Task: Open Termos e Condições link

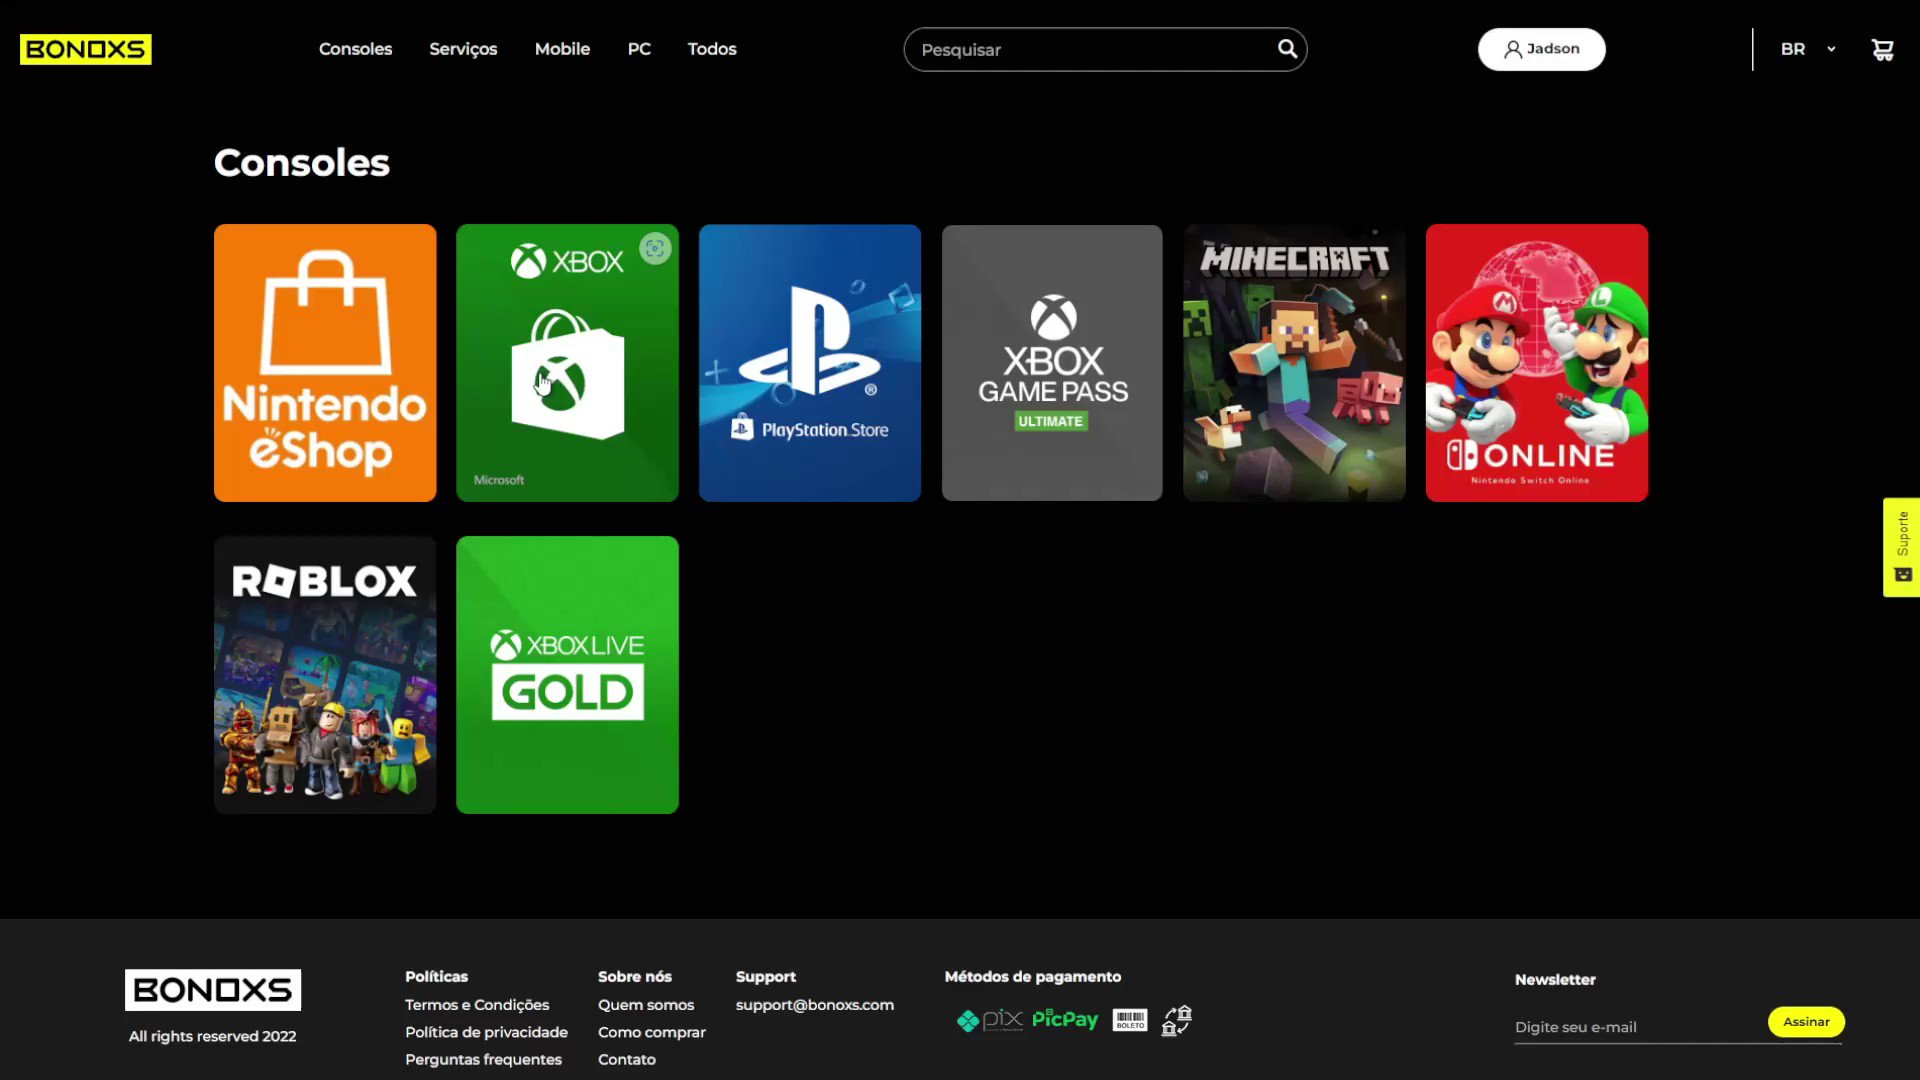Action: [x=477, y=1005]
